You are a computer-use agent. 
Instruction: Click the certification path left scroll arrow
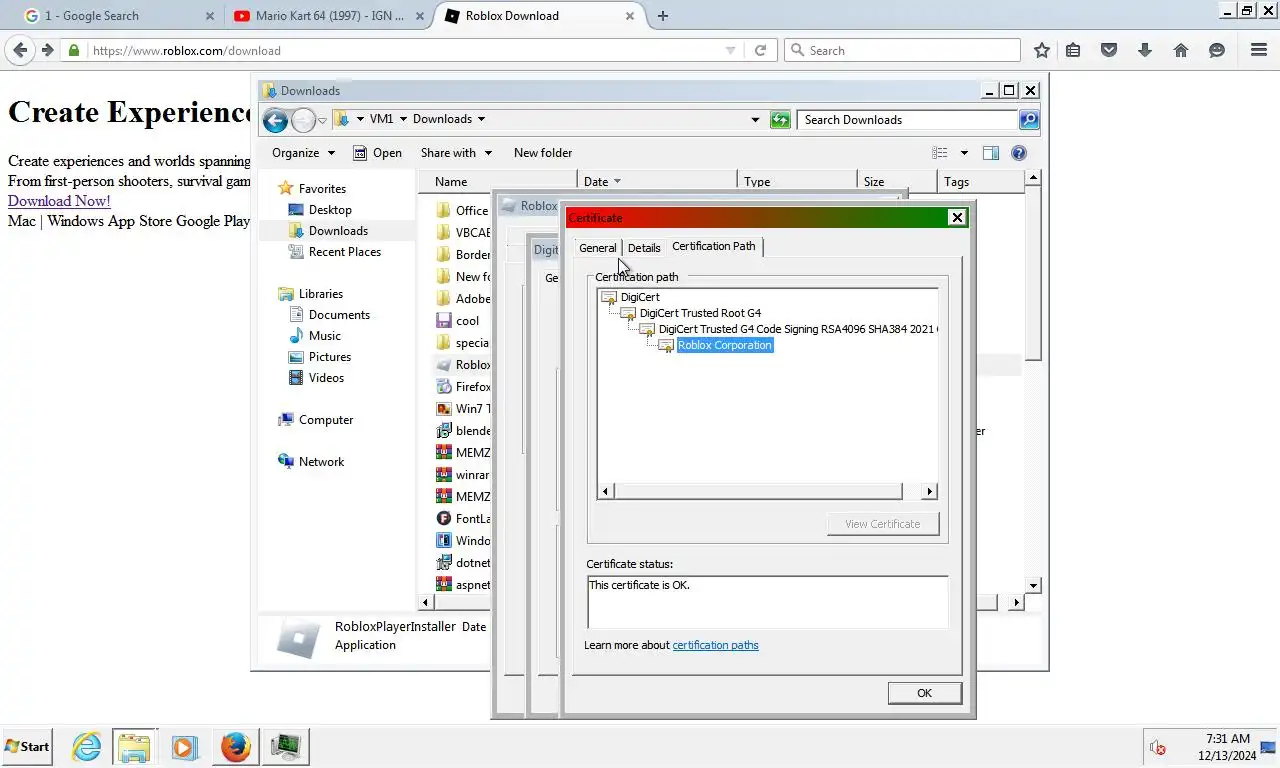tap(605, 491)
